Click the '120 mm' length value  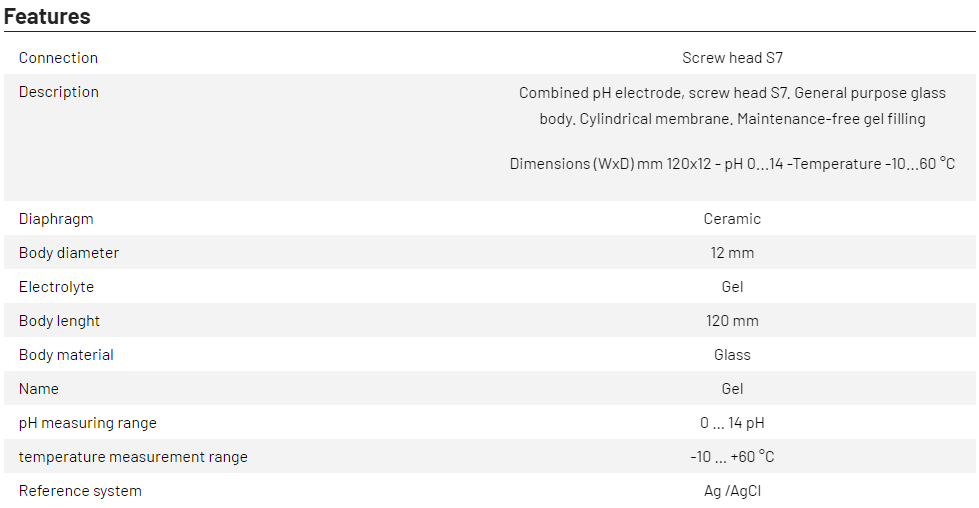[732, 321]
